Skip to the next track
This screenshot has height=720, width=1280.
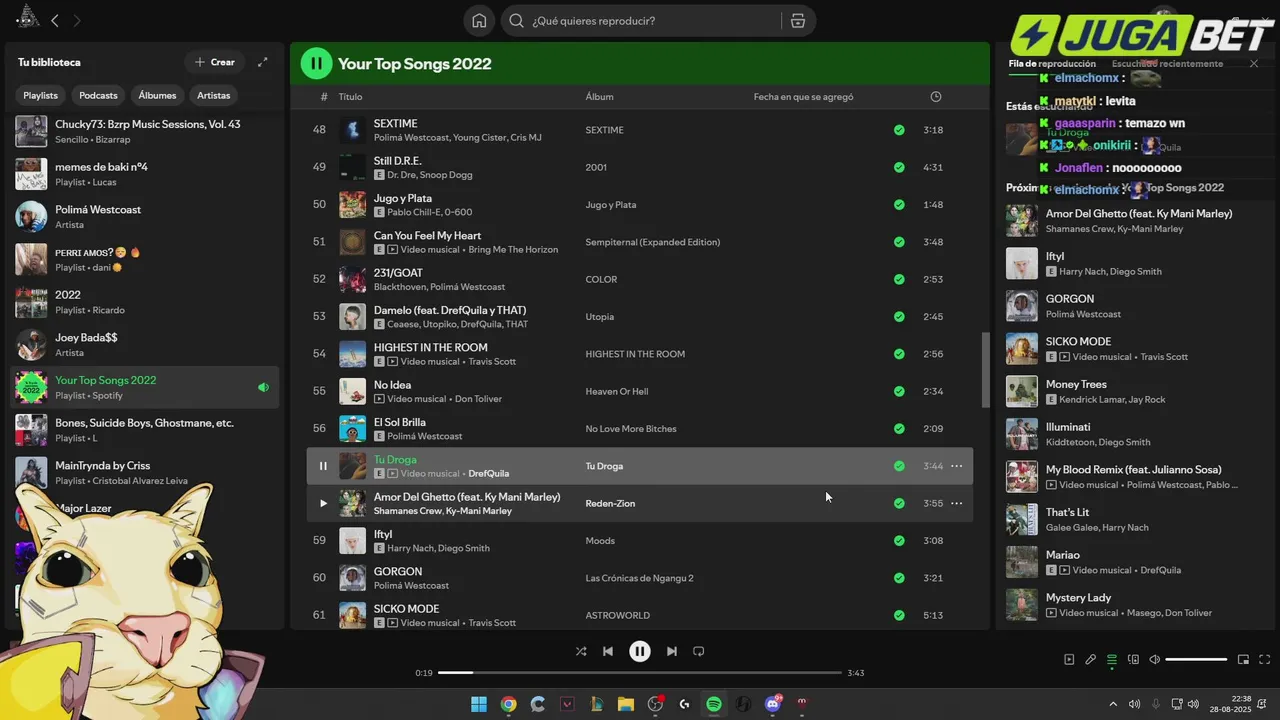coord(672,651)
